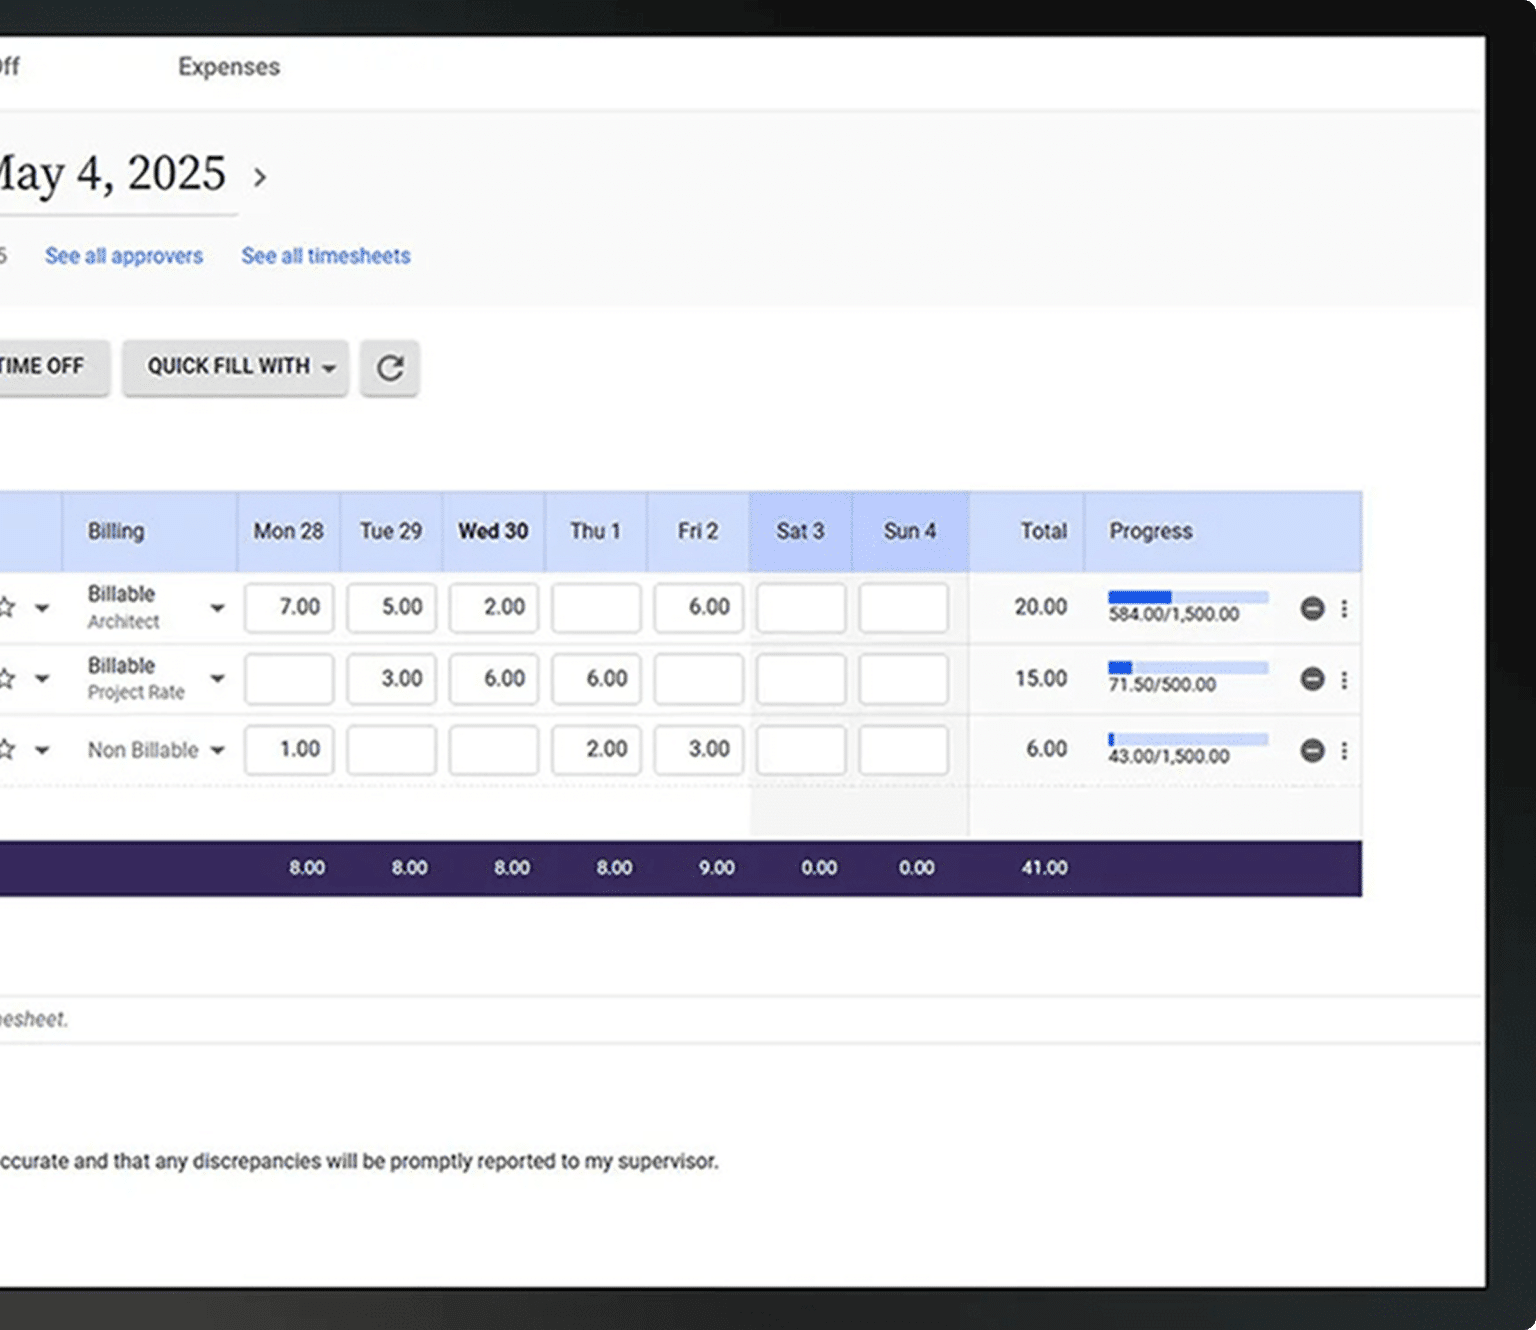The width and height of the screenshot is (1536, 1330).
Task: Open the dropdown arrow beside the Architect row star
Action: coord(42,608)
